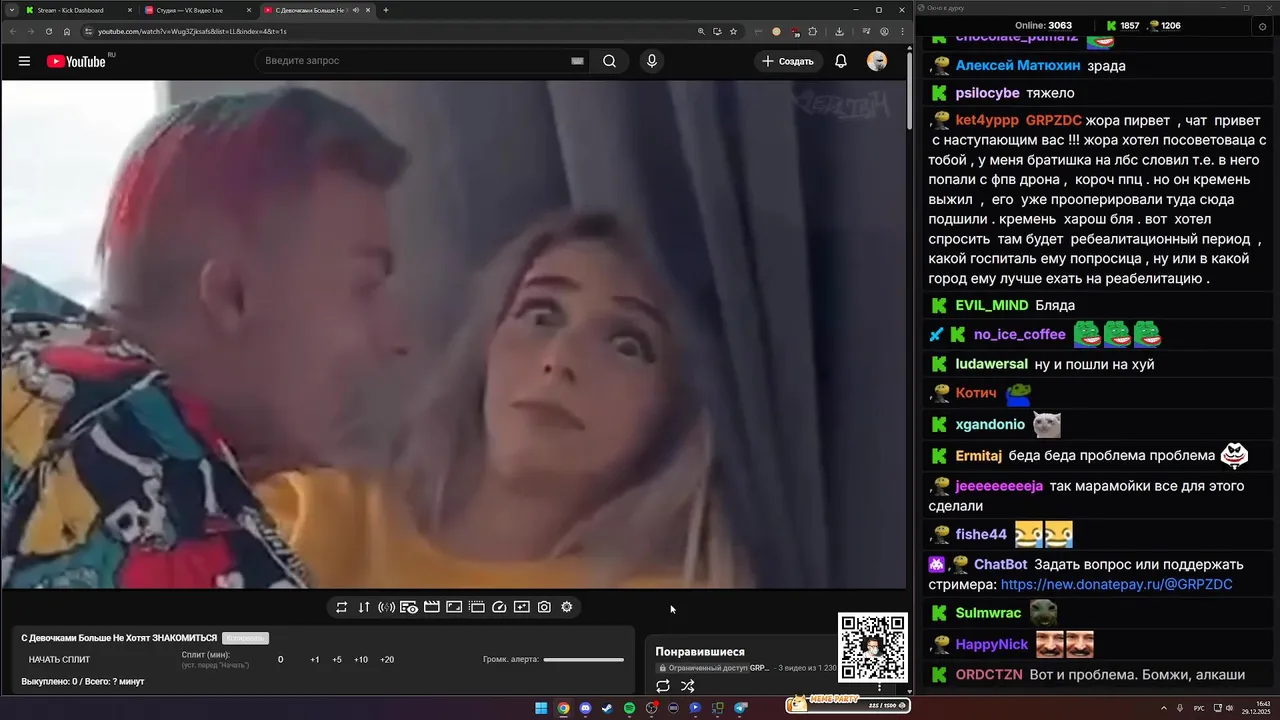This screenshot has width=1280, height=720.
Task: Open the browser extensions puzzle icon
Action: (813, 31)
